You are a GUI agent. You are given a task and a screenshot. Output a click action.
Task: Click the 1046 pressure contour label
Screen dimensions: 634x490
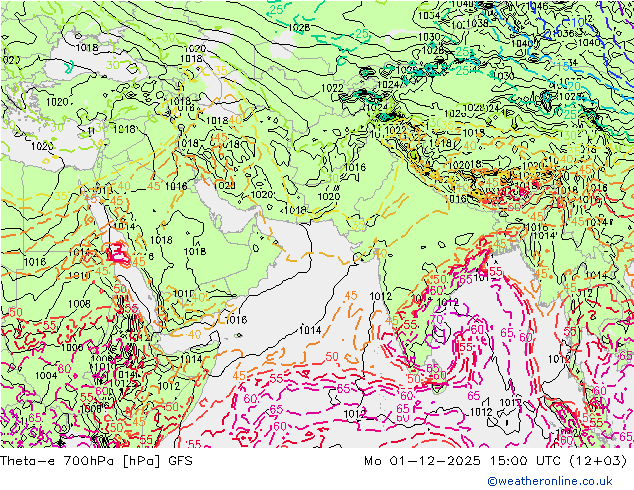(537, 6)
